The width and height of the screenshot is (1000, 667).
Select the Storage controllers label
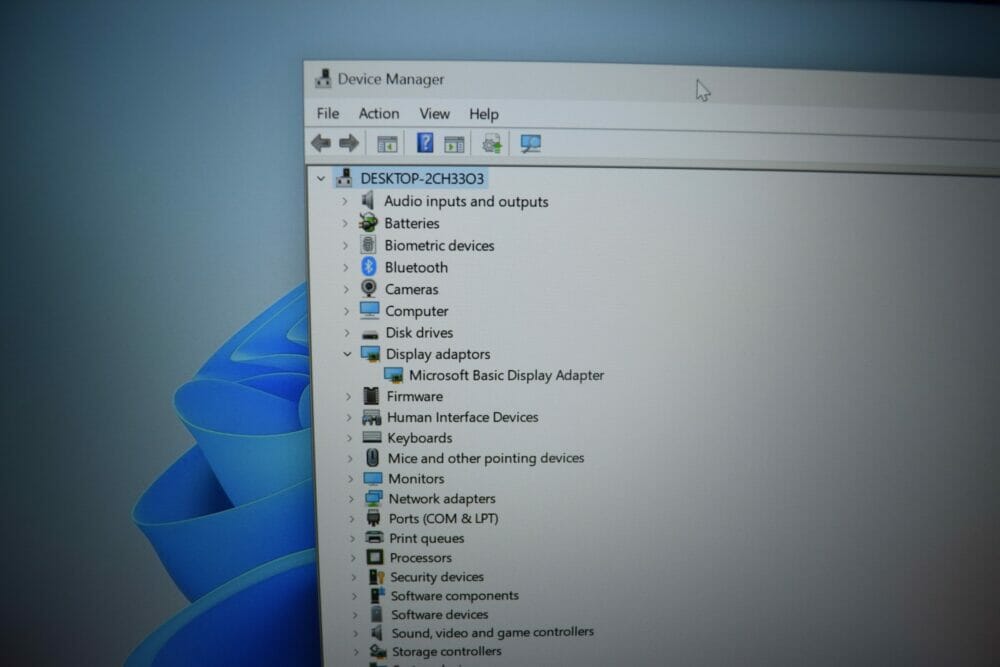[x=446, y=651]
